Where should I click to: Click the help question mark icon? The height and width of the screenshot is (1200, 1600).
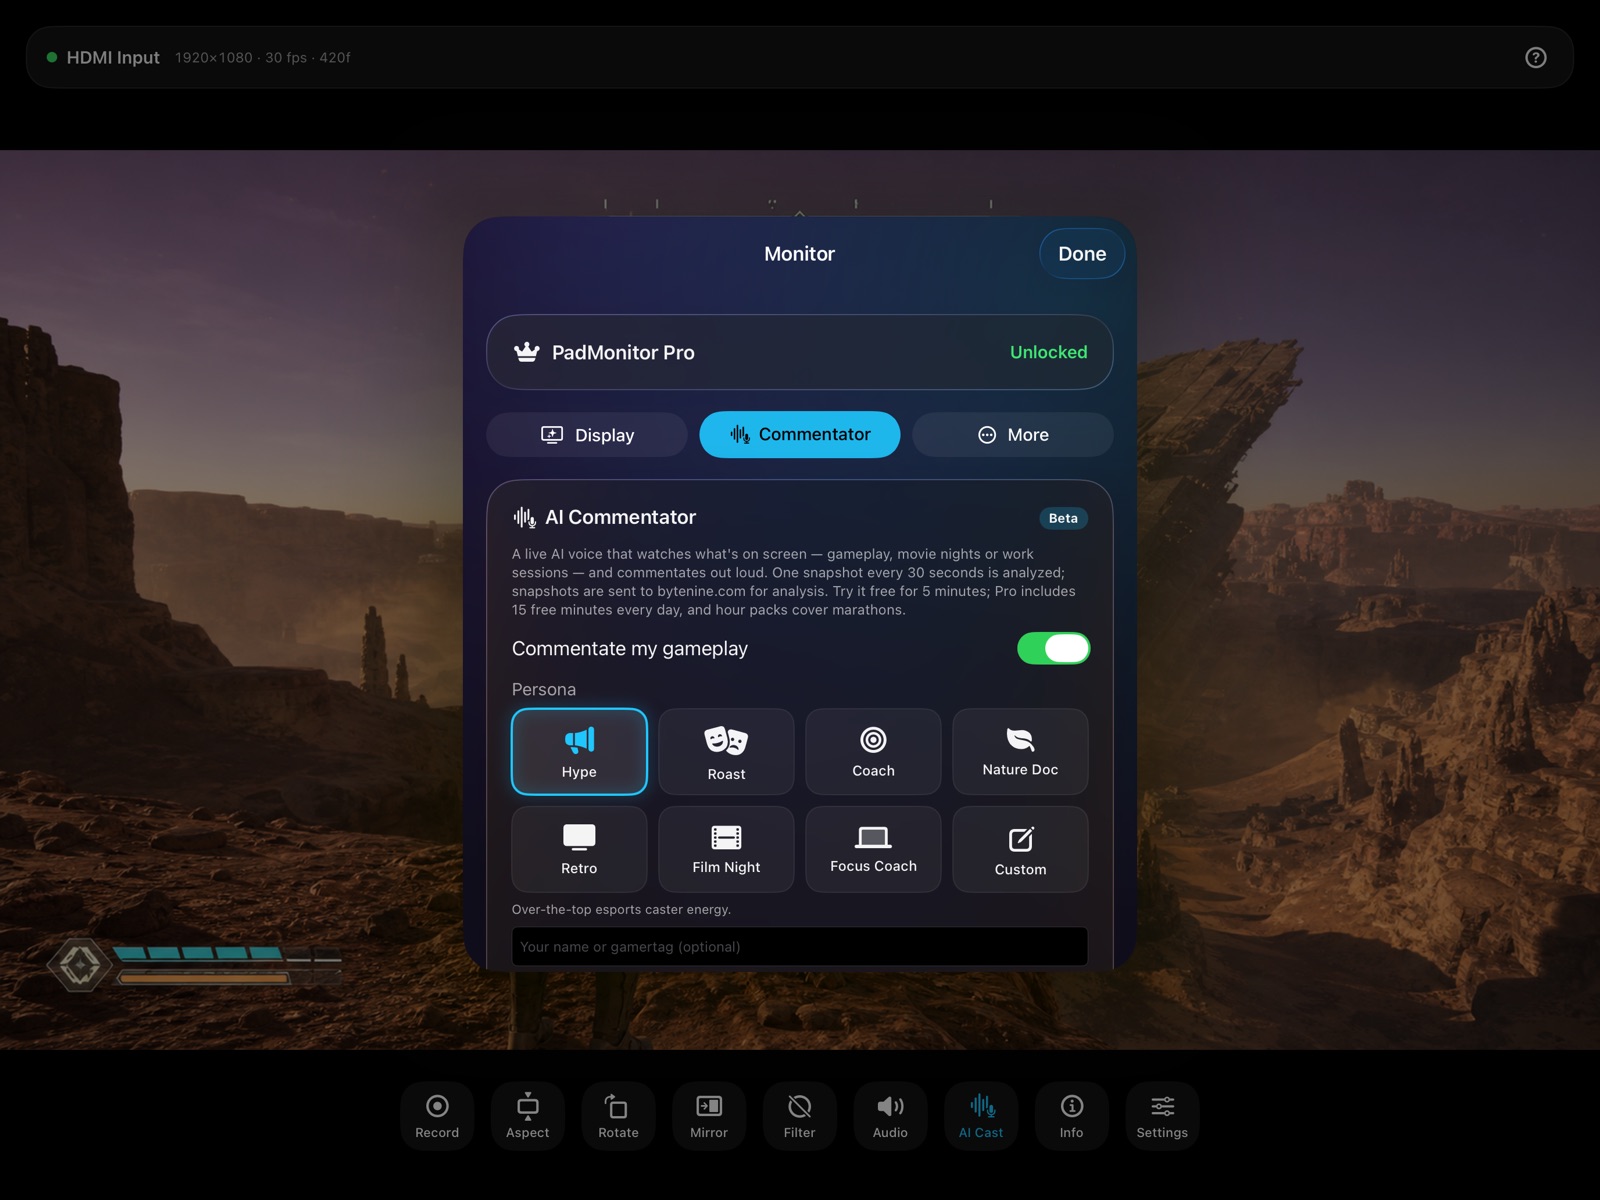1536,57
